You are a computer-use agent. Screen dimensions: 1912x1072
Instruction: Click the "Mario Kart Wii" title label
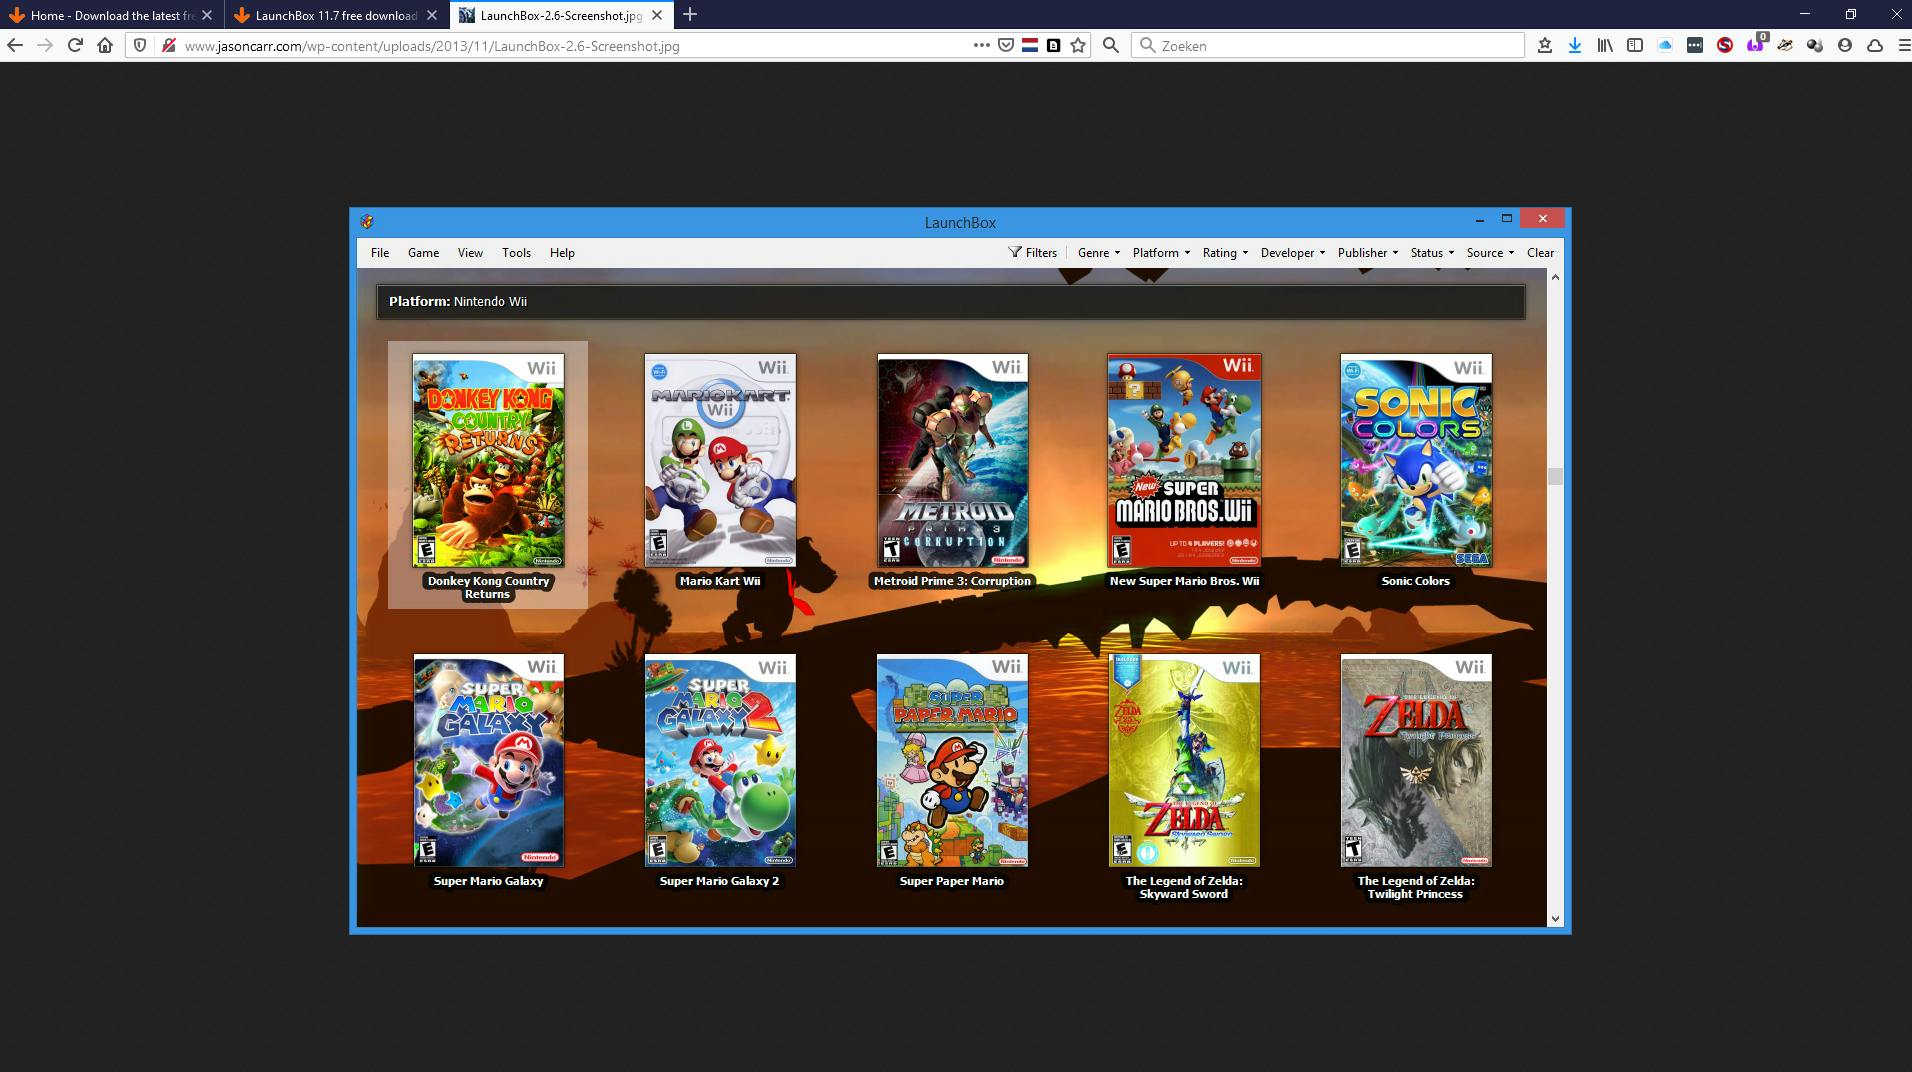[x=720, y=581]
